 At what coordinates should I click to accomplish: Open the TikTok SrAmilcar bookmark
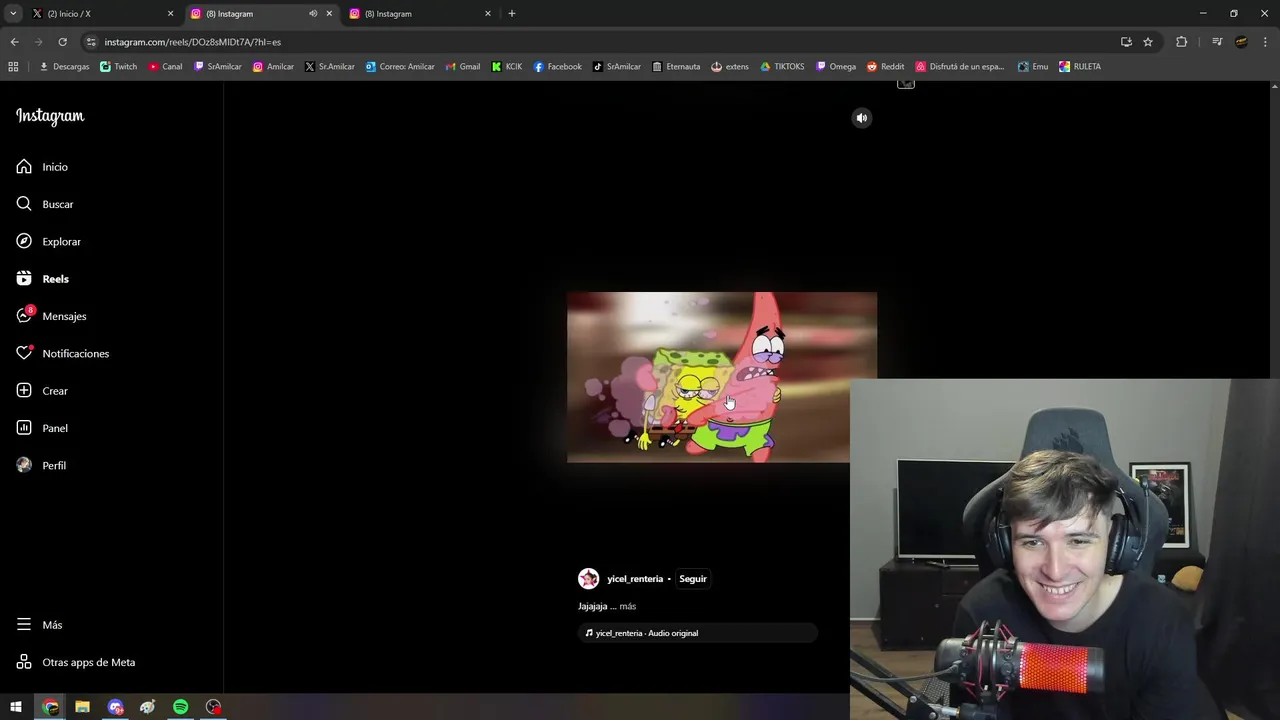click(x=617, y=67)
